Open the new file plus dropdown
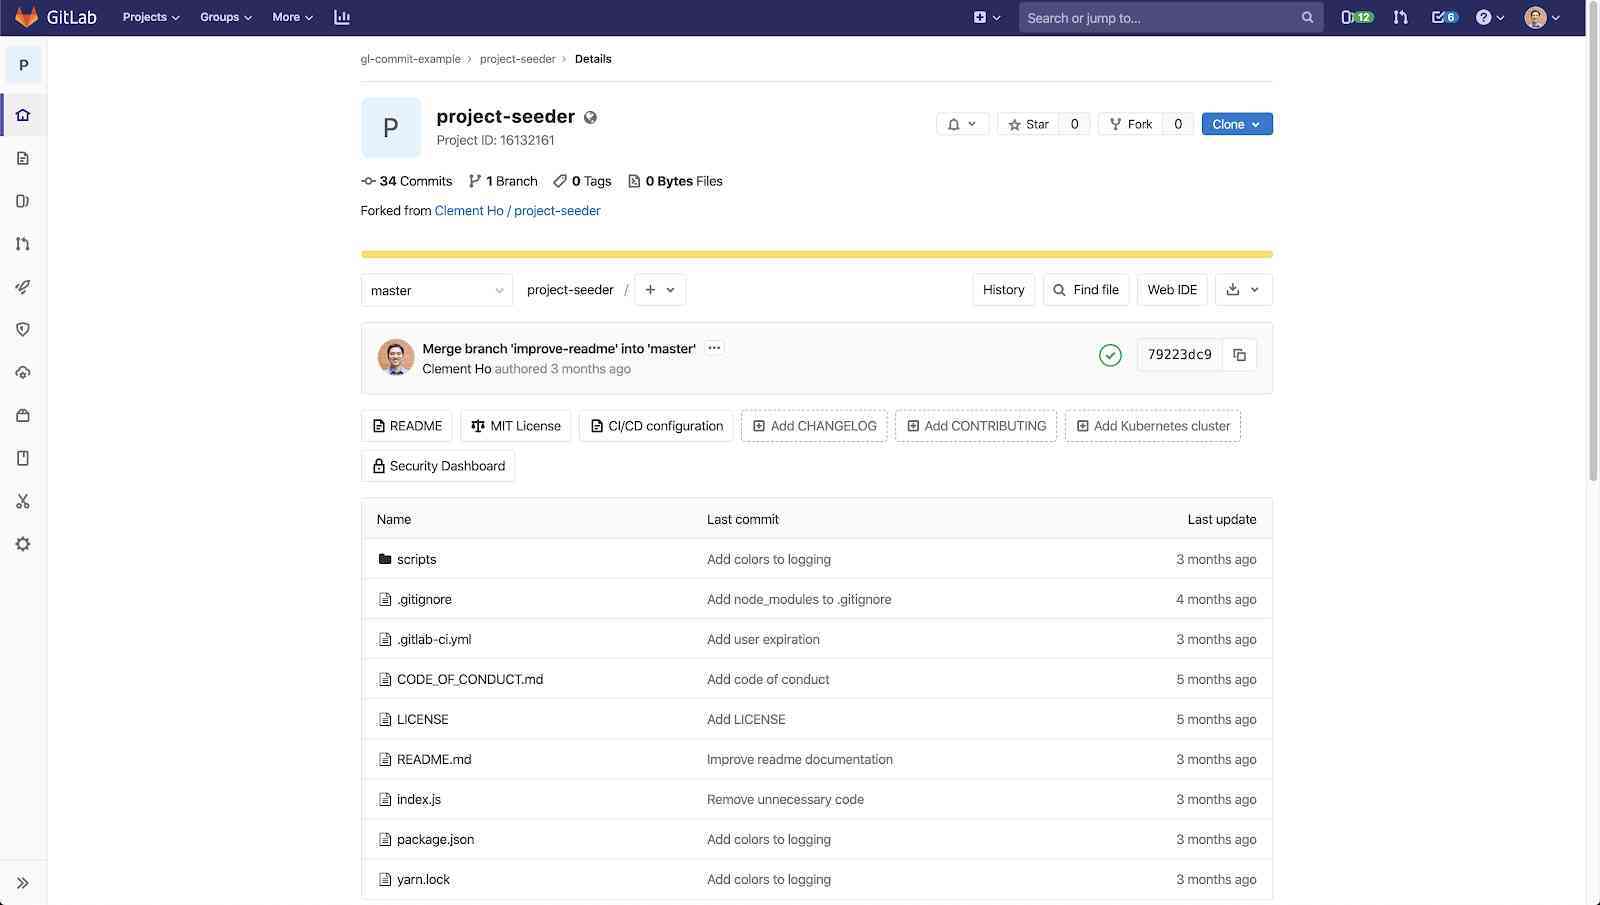 [659, 289]
